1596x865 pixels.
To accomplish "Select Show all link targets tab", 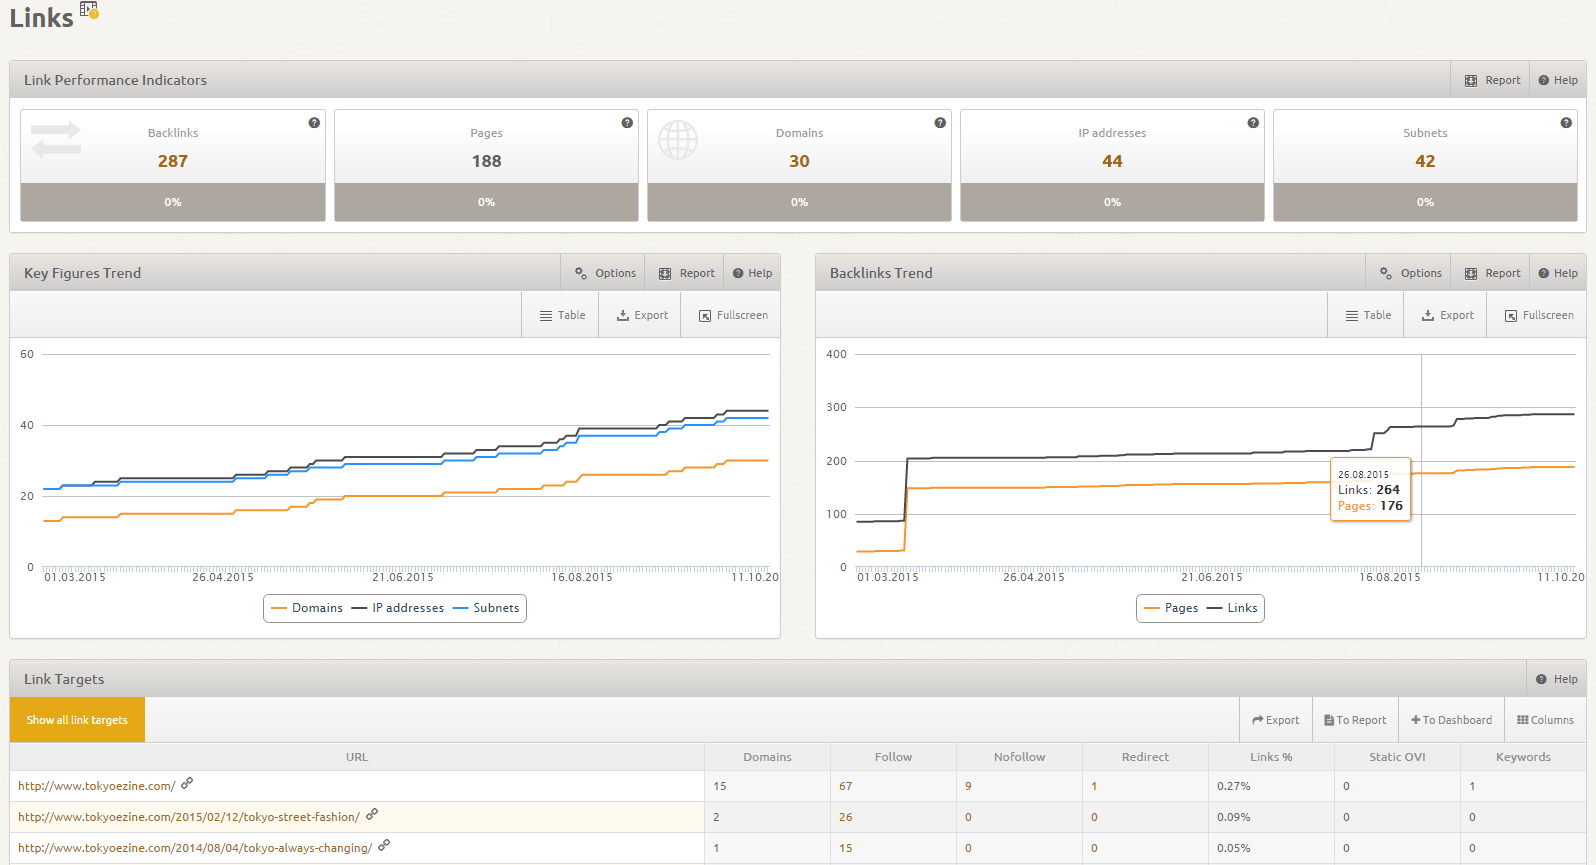I will pyautogui.click(x=77, y=720).
